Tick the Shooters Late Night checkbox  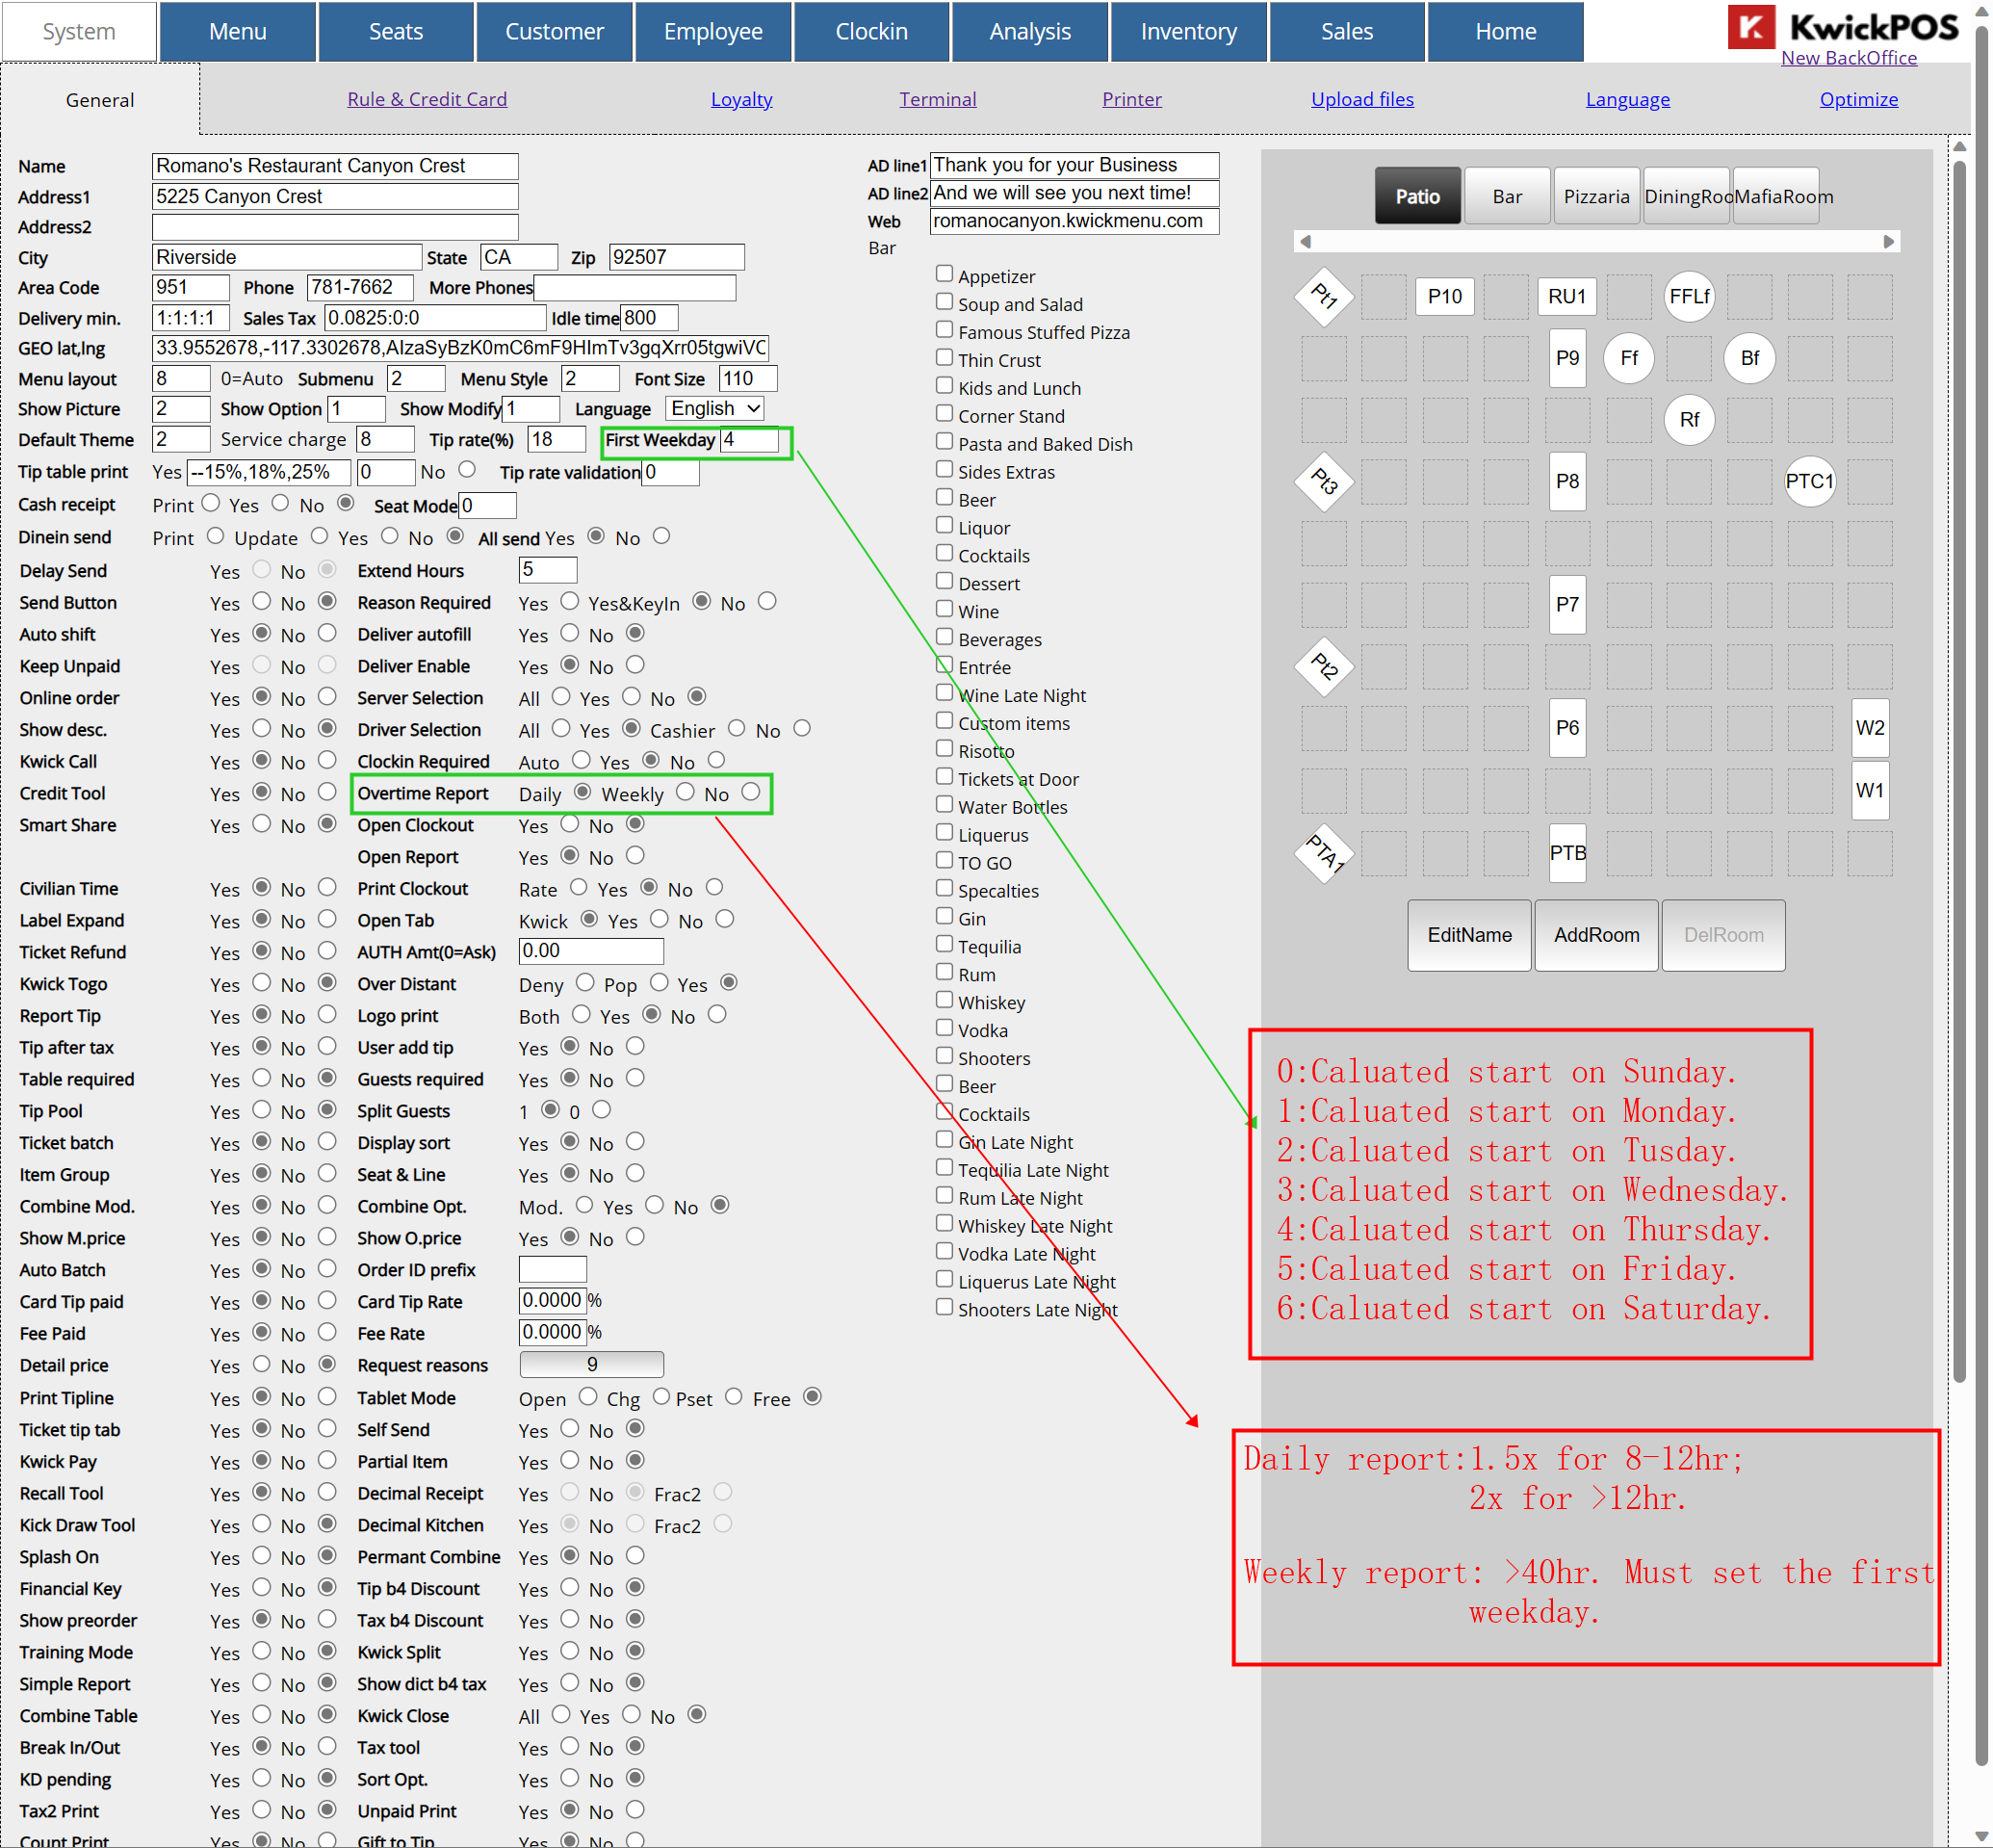pyautogui.click(x=944, y=1307)
